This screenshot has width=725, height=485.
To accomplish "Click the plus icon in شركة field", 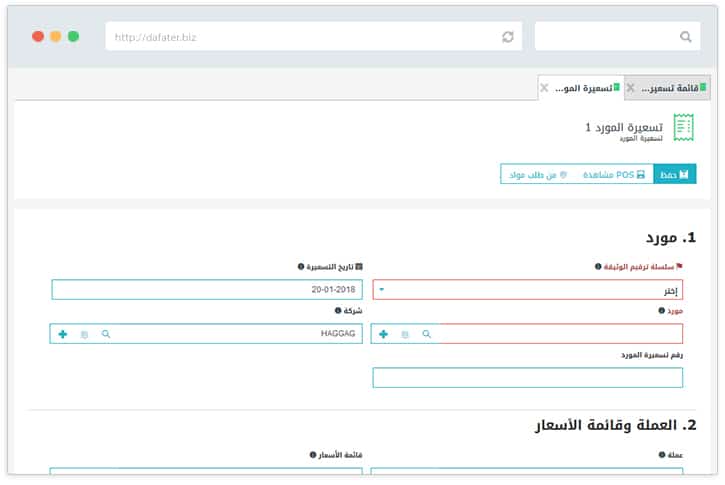I will (63, 334).
